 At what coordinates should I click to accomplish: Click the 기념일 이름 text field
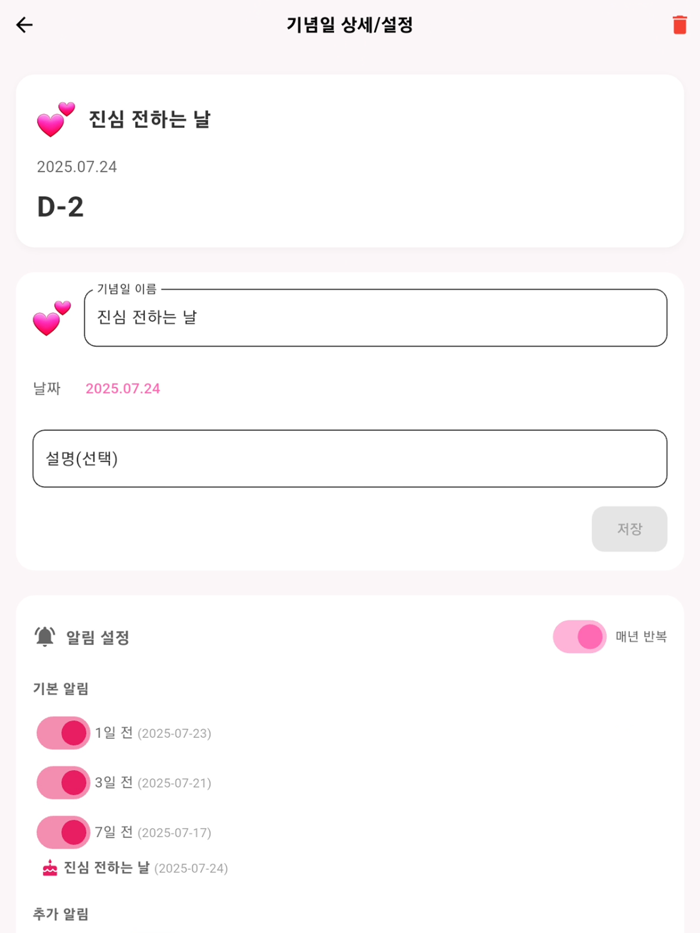(375, 317)
